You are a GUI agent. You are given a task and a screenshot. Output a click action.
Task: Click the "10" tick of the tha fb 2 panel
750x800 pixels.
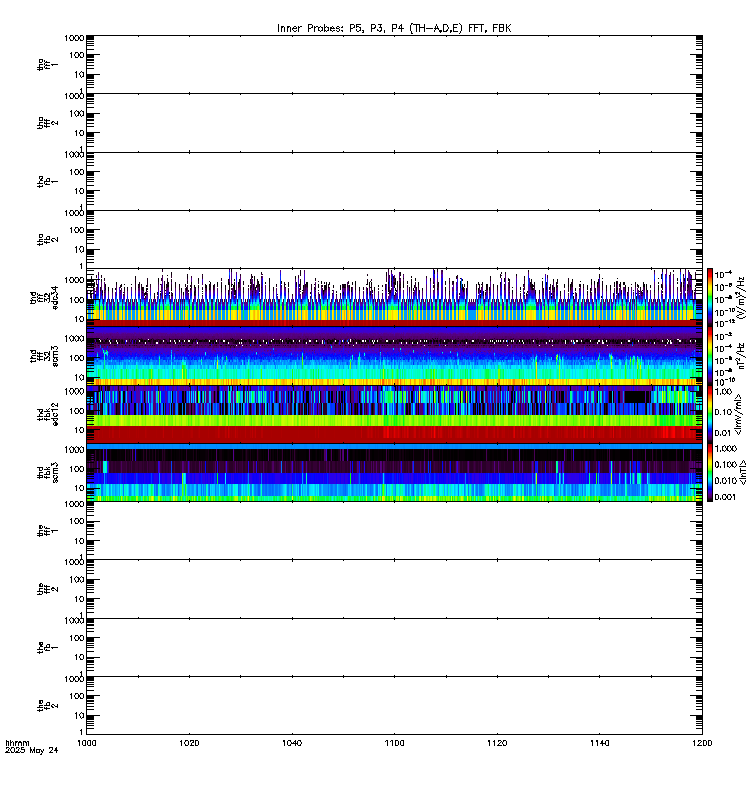point(79,249)
